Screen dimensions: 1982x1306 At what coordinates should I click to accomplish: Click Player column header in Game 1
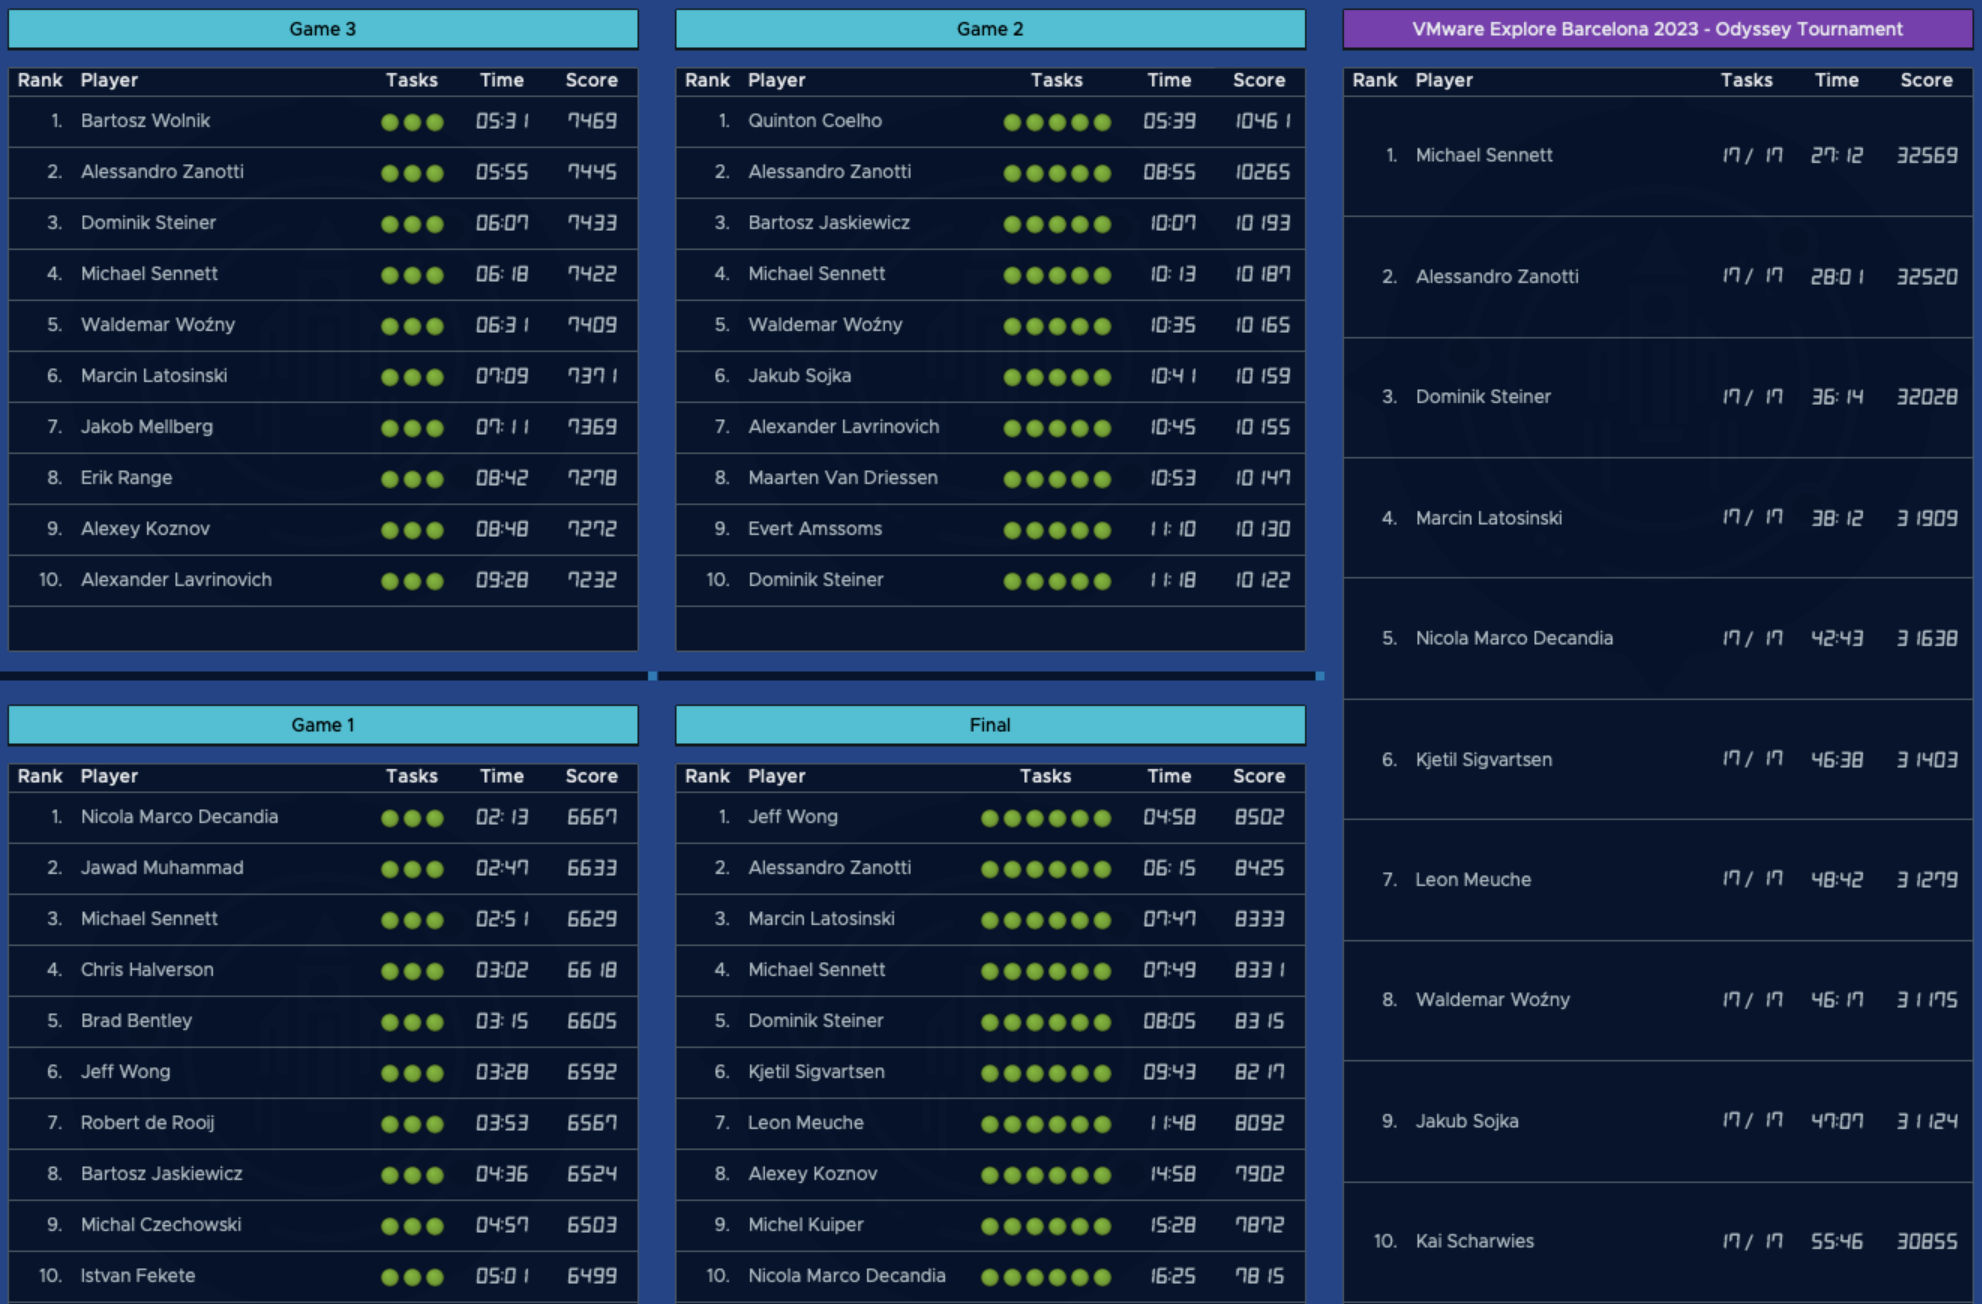click(x=109, y=776)
